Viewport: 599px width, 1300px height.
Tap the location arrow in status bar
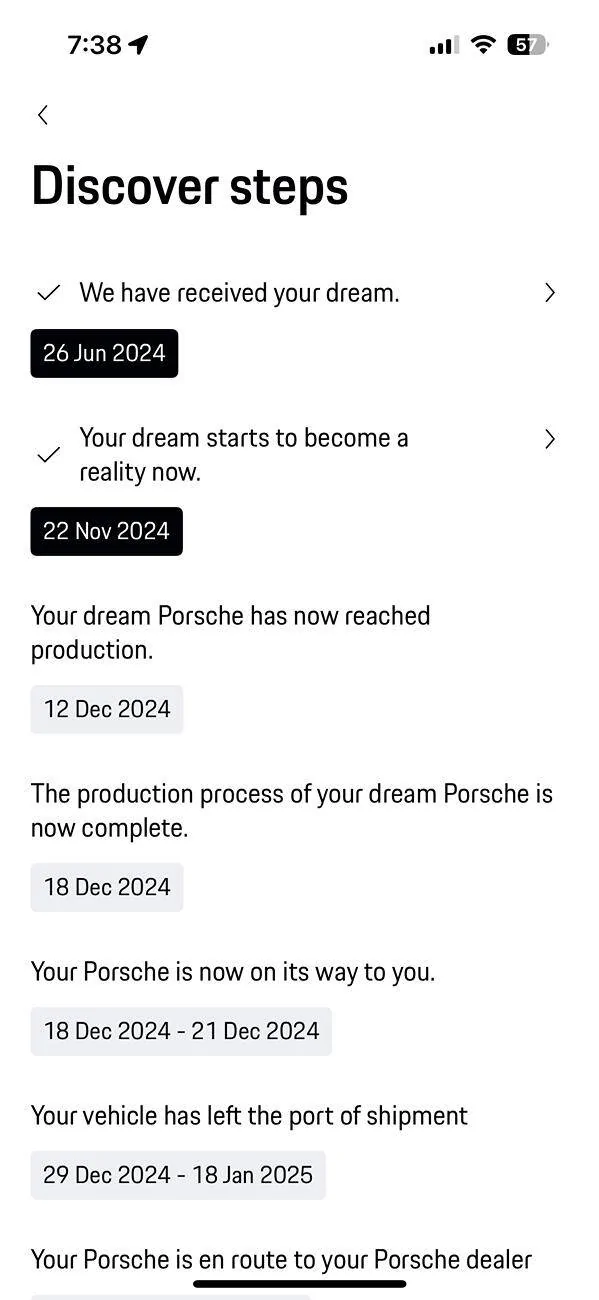click(138, 45)
